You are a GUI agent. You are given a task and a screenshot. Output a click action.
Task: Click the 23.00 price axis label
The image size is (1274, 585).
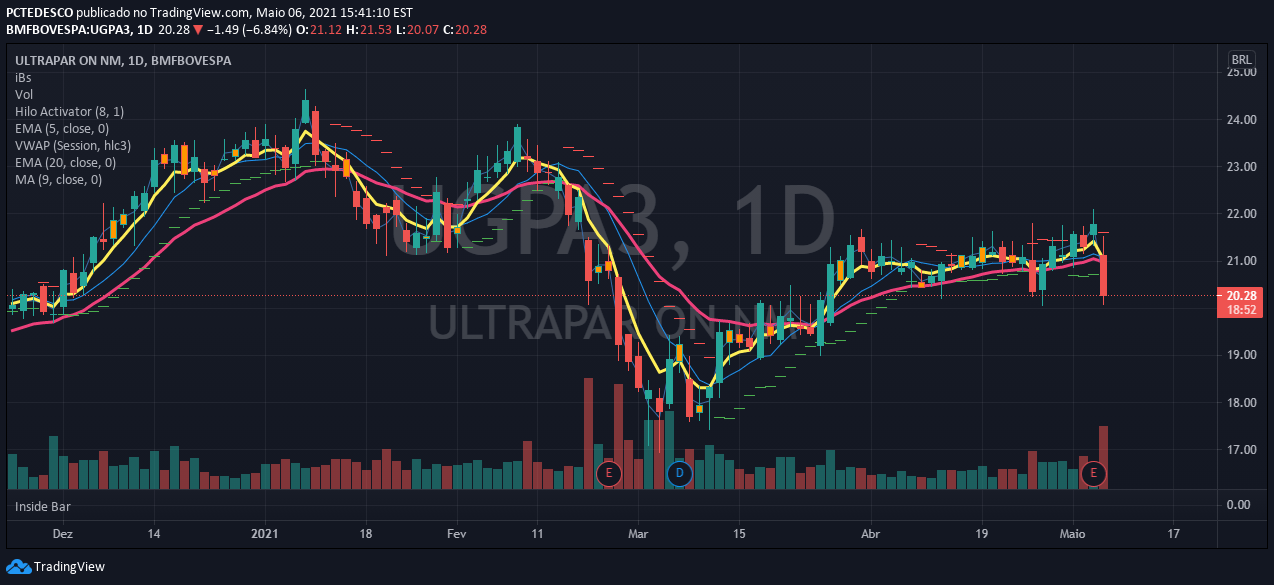click(x=1241, y=167)
